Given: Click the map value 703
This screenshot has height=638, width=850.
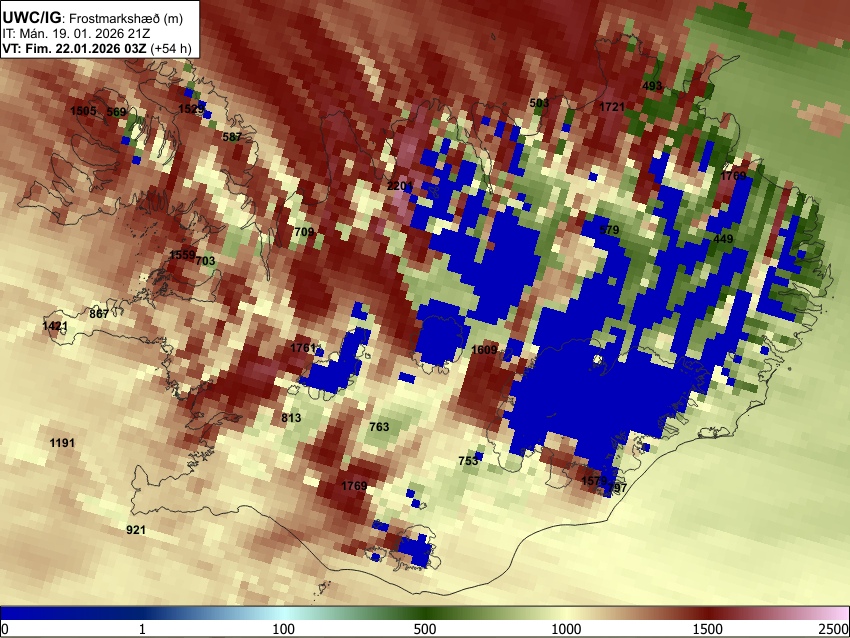Looking at the screenshot, I should pyautogui.click(x=205, y=261).
